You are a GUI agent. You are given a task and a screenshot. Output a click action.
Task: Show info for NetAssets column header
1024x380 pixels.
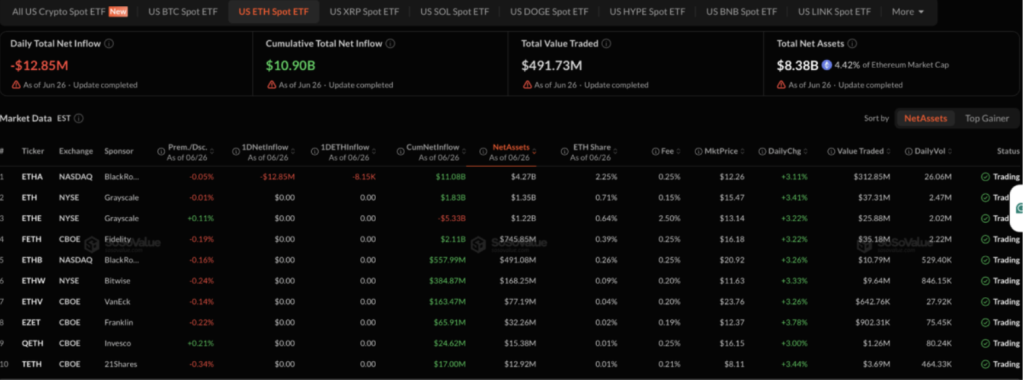[483, 151]
